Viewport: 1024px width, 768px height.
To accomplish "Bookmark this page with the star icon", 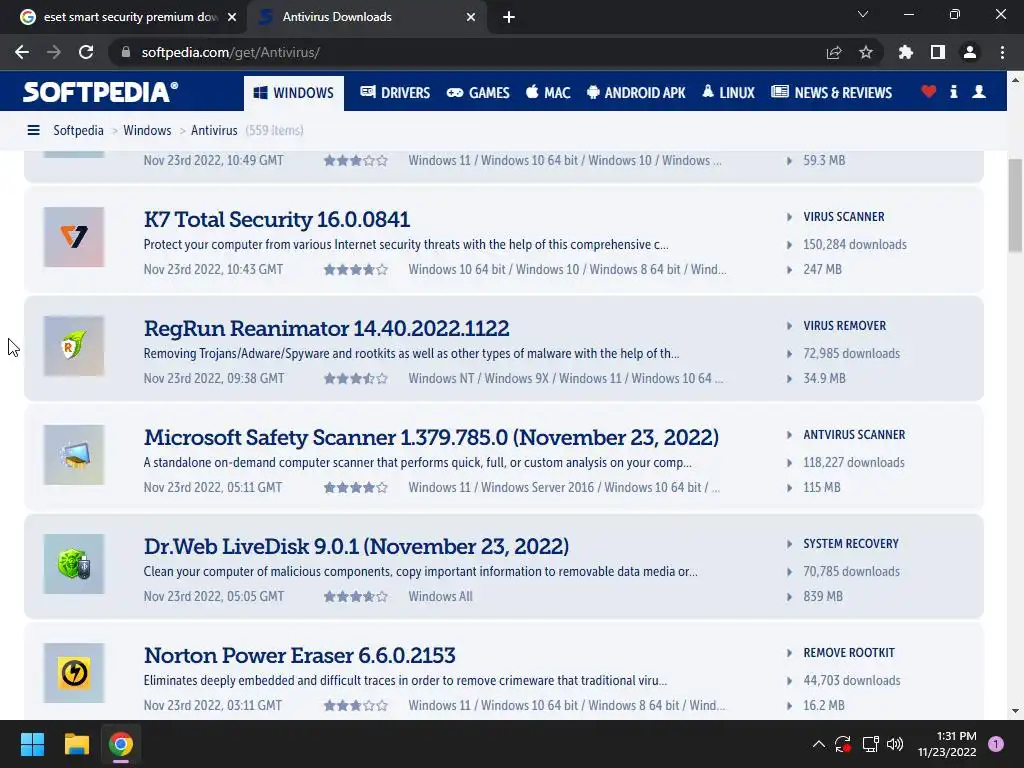I will click(865, 52).
